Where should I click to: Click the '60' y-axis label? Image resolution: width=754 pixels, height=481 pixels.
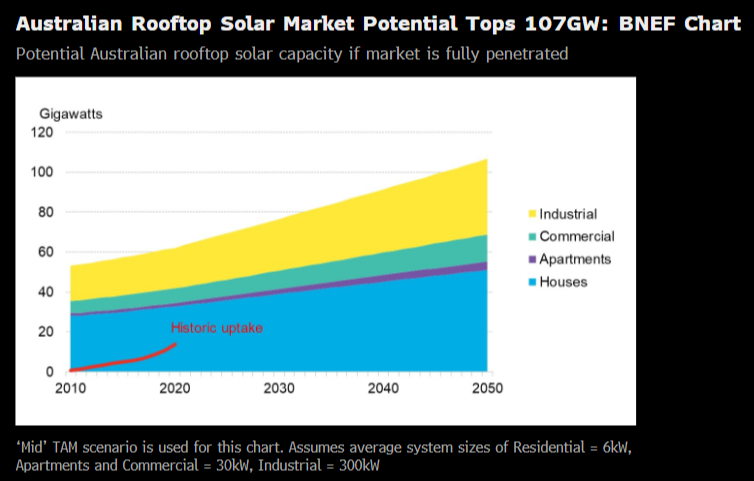tap(46, 252)
